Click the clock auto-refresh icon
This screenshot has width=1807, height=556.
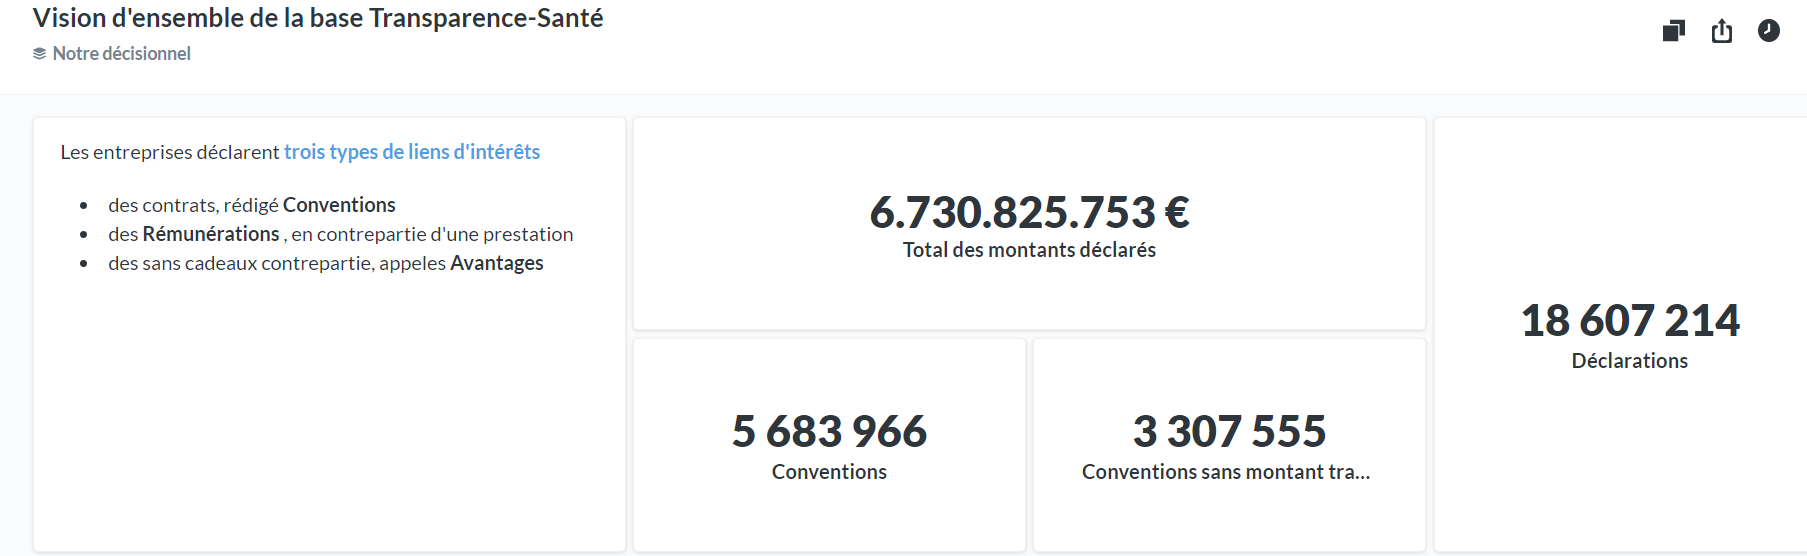pos(1768,31)
